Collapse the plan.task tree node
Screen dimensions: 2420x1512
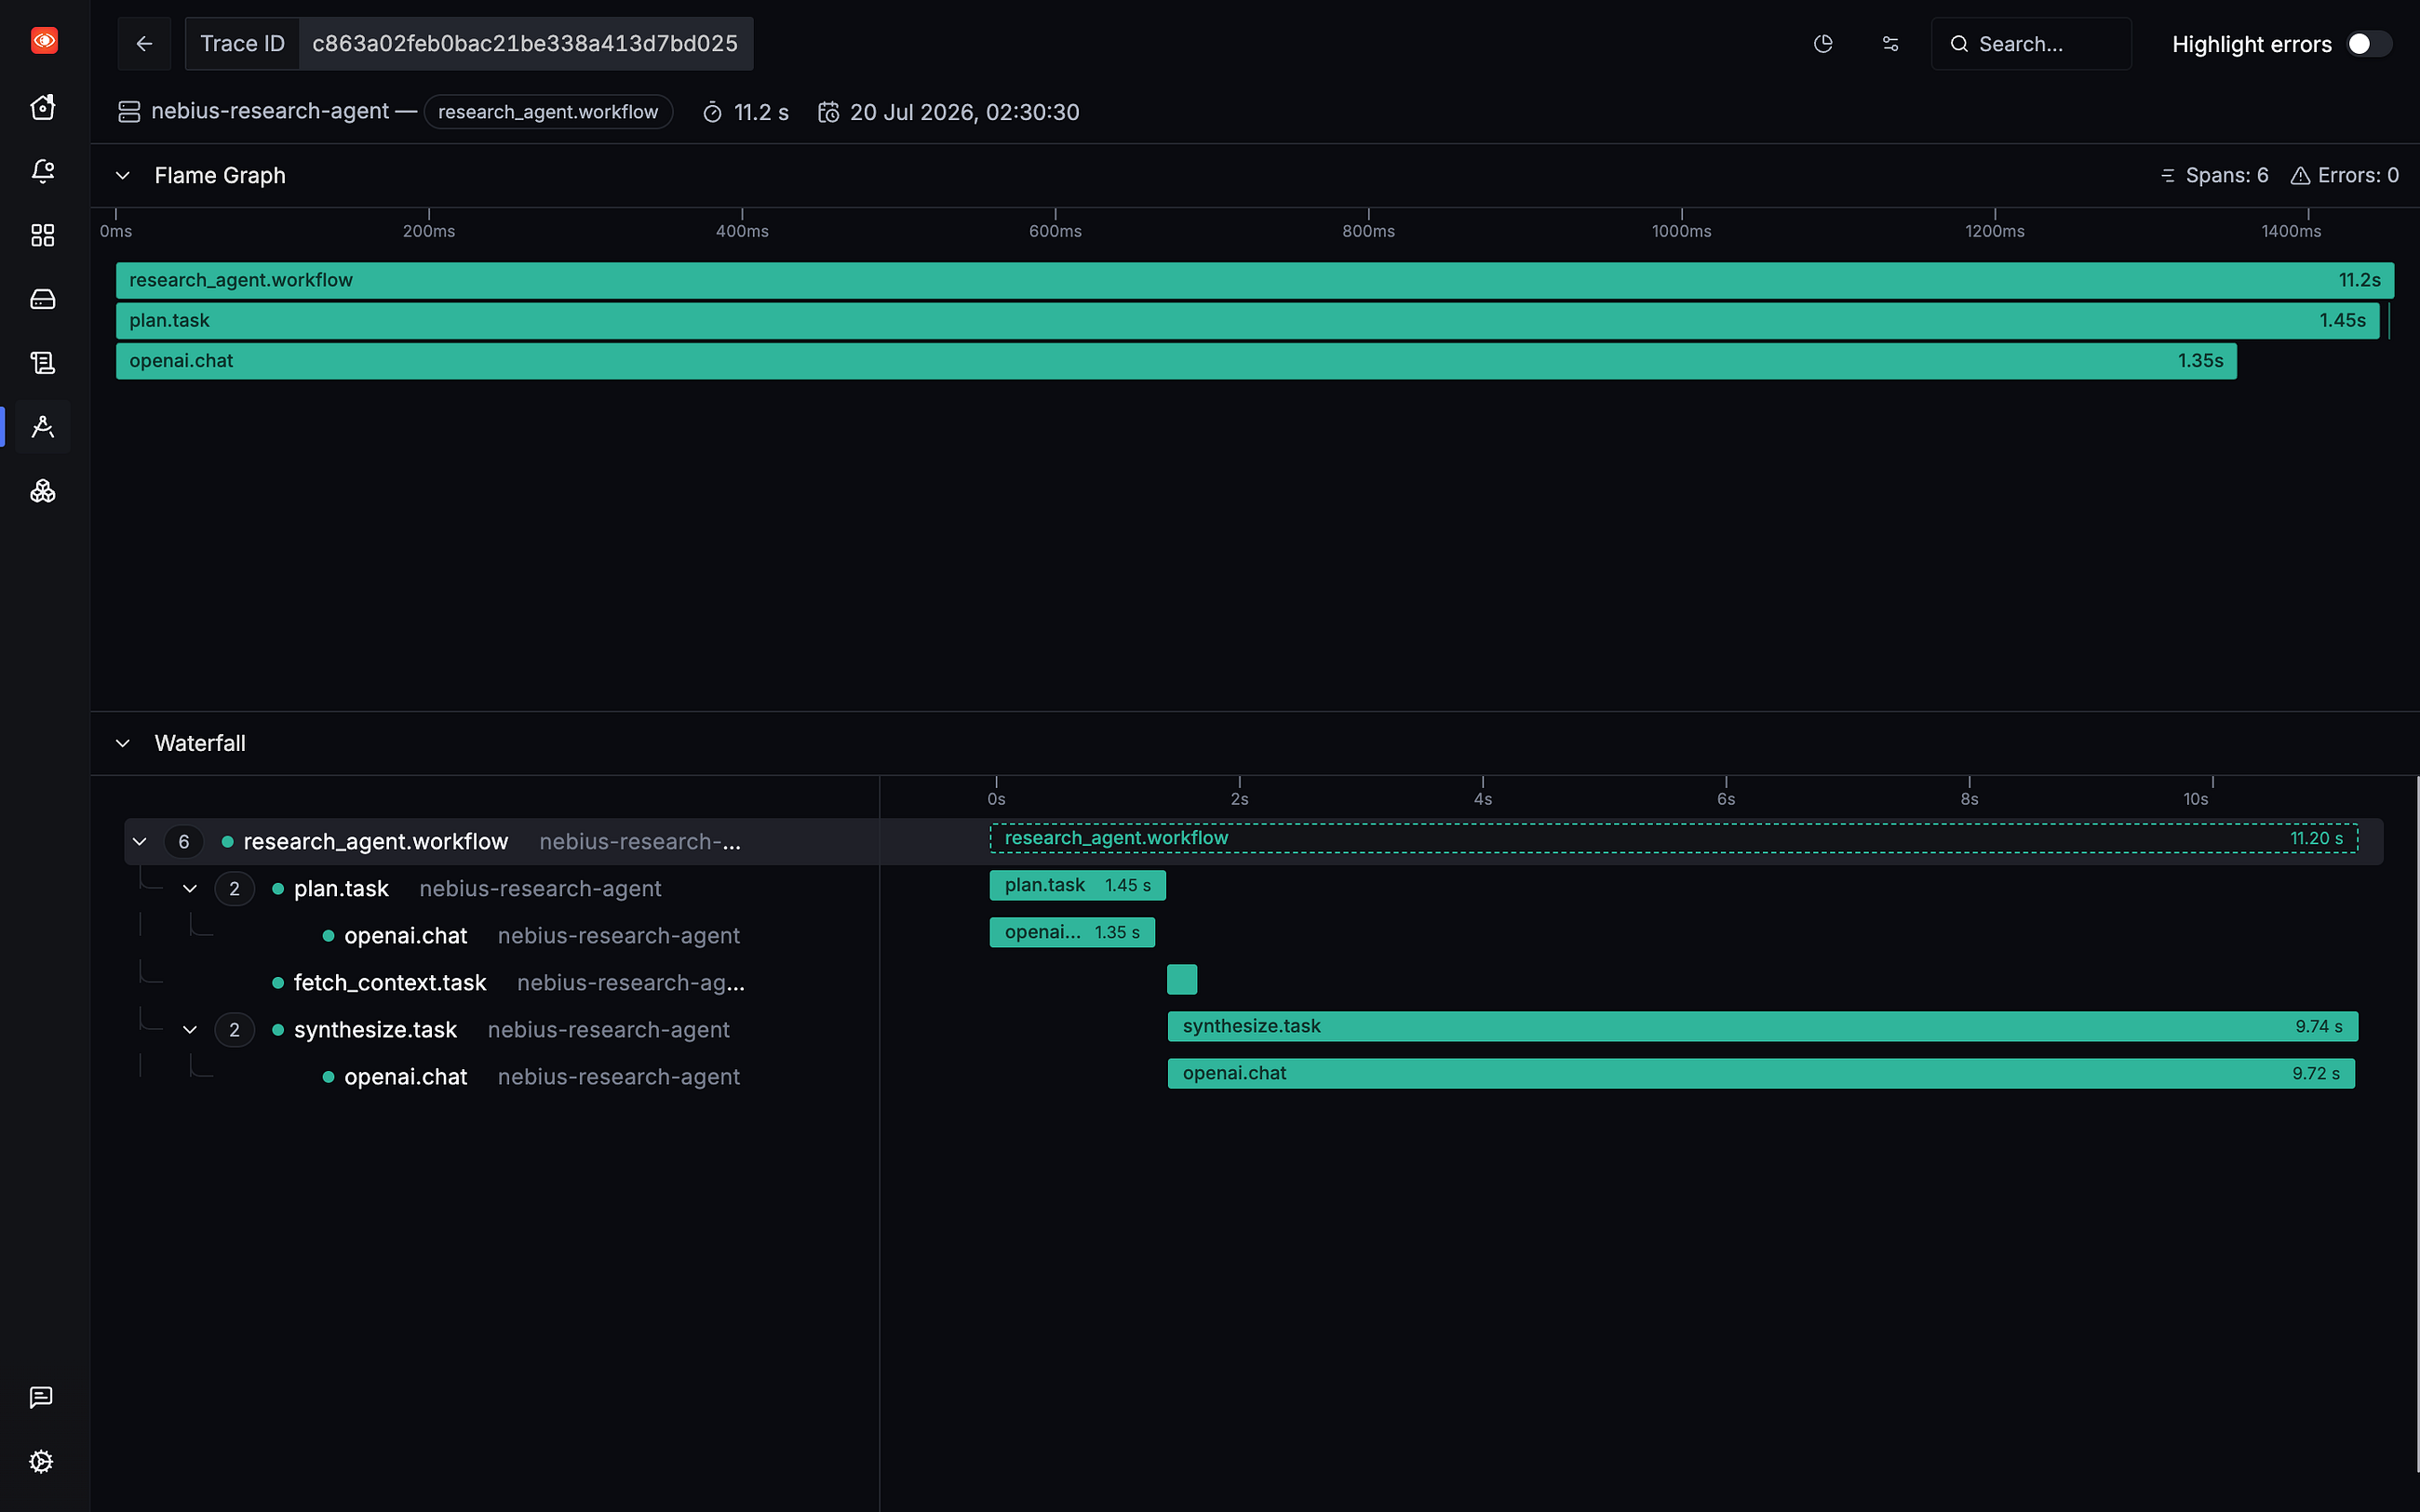tap(190, 889)
